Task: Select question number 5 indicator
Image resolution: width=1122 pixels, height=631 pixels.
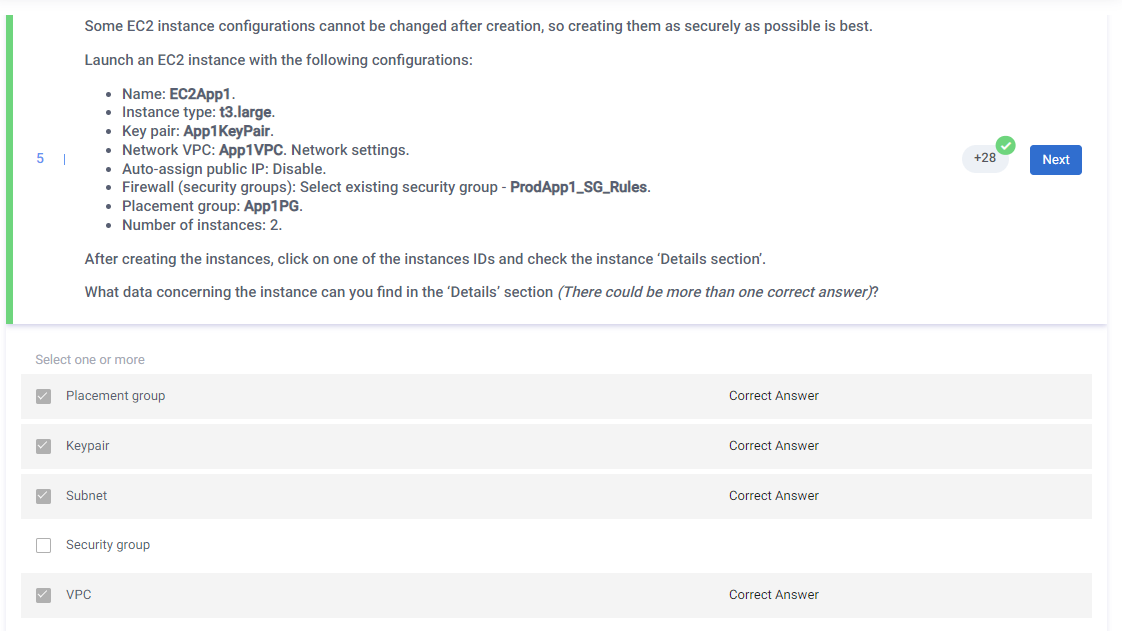Action: click(40, 158)
